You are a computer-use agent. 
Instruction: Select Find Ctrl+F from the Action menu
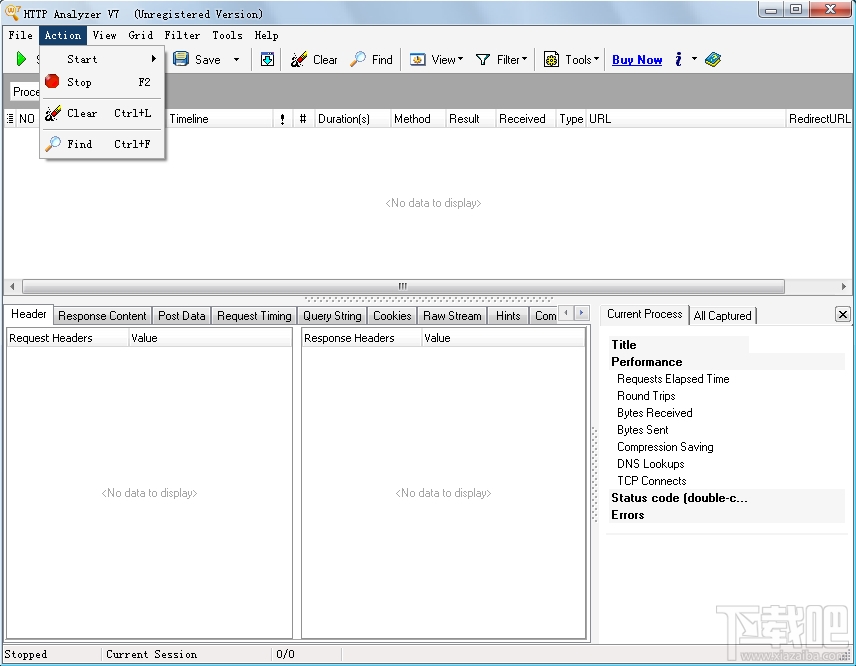pyautogui.click(x=78, y=143)
